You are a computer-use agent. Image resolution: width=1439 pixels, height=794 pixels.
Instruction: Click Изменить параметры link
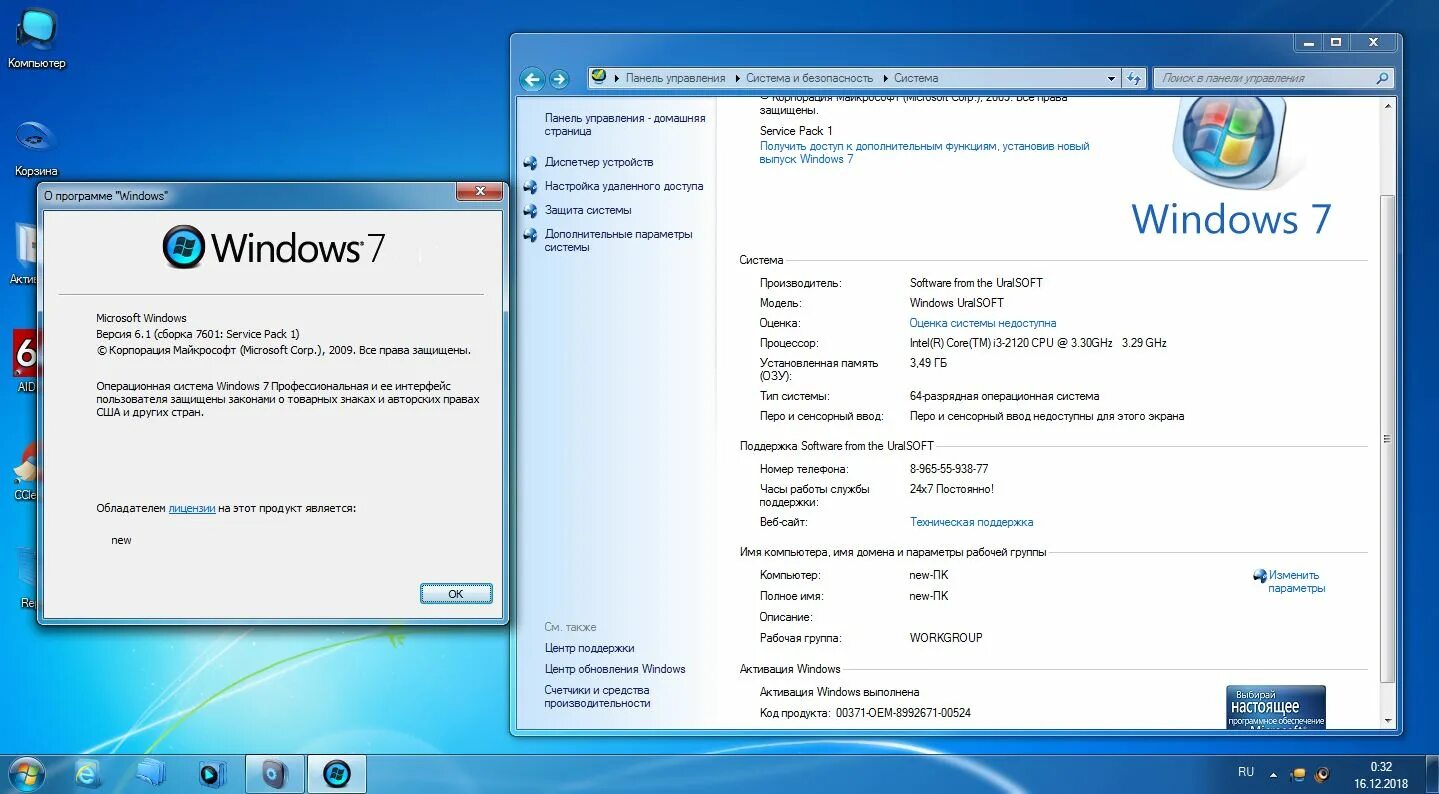pyautogui.click(x=1296, y=582)
